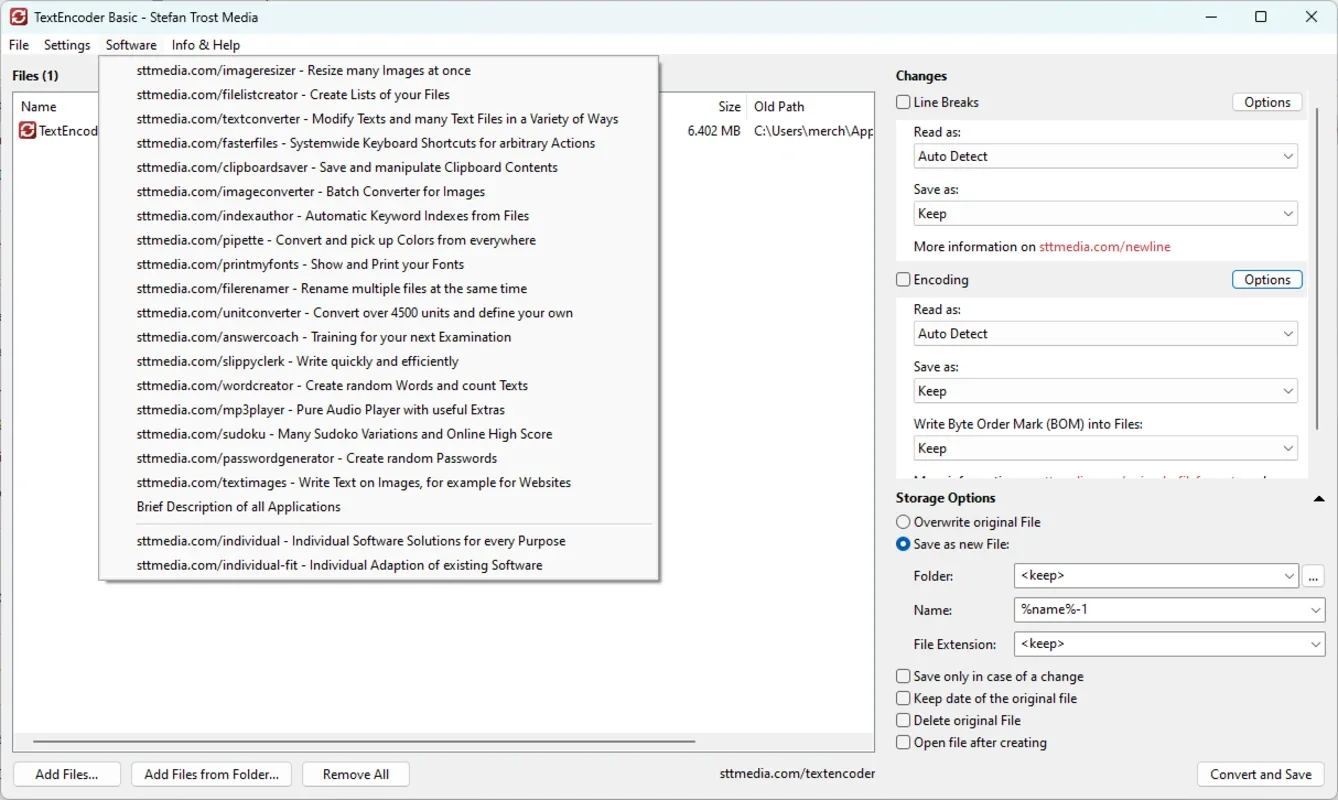Open the slippyclerk menu entry
Screen dimensions: 1338x800
click(378, 361)
